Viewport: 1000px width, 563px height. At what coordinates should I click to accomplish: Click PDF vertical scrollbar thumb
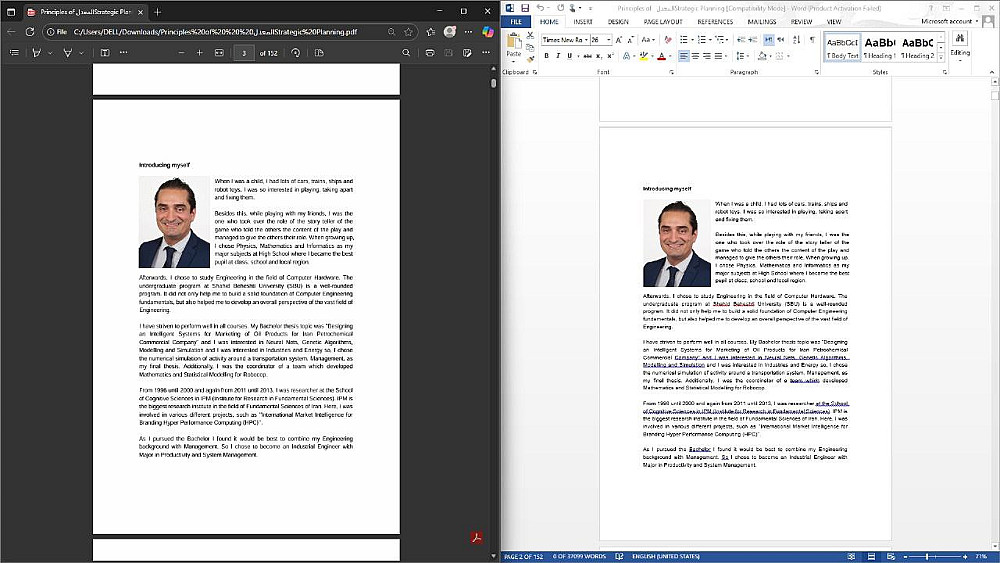coord(493,83)
